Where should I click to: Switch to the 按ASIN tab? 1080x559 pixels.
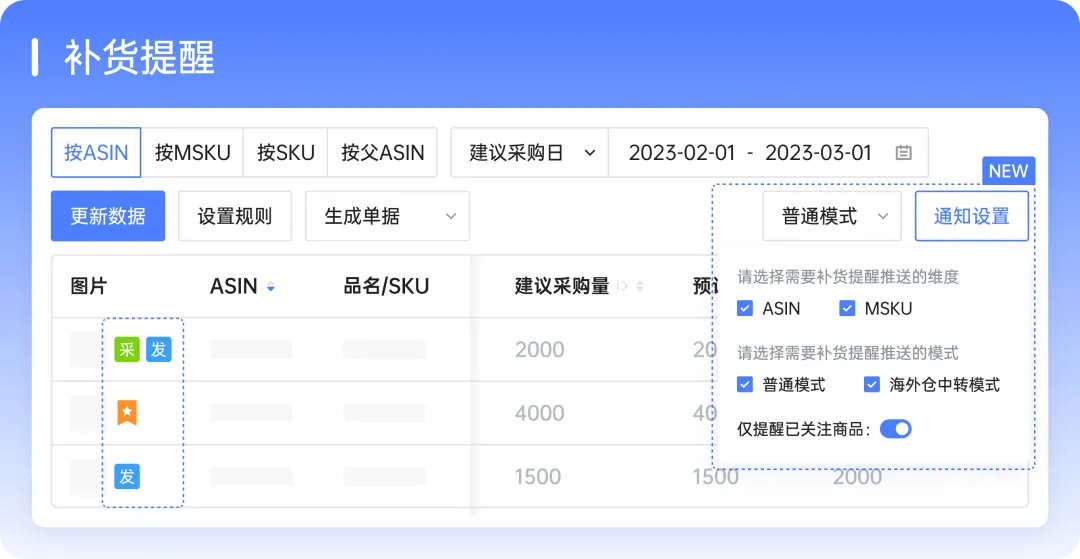coord(96,152)
